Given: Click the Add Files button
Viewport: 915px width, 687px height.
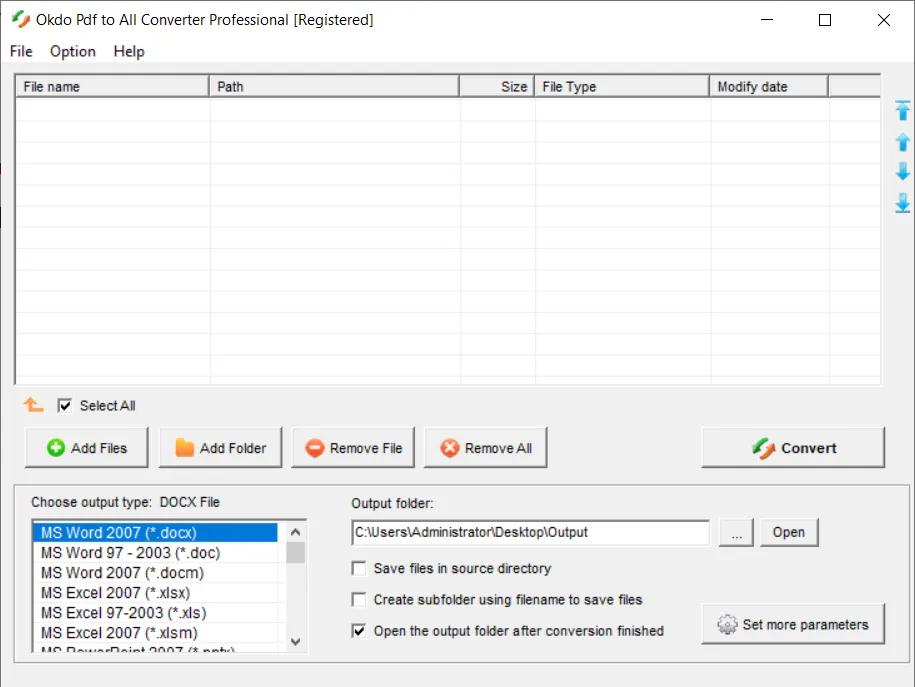Looking at the screenshot, I should pyautogui.click(x=86, y=448).
